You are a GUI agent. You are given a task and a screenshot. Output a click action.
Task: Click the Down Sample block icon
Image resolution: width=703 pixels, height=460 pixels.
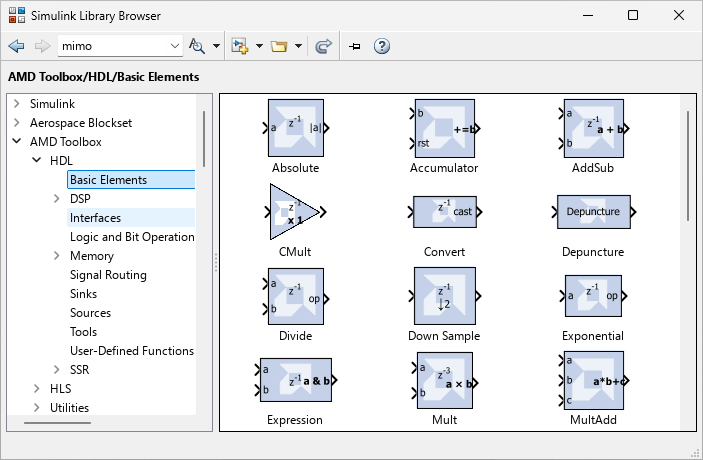click(x=444, y=296)
